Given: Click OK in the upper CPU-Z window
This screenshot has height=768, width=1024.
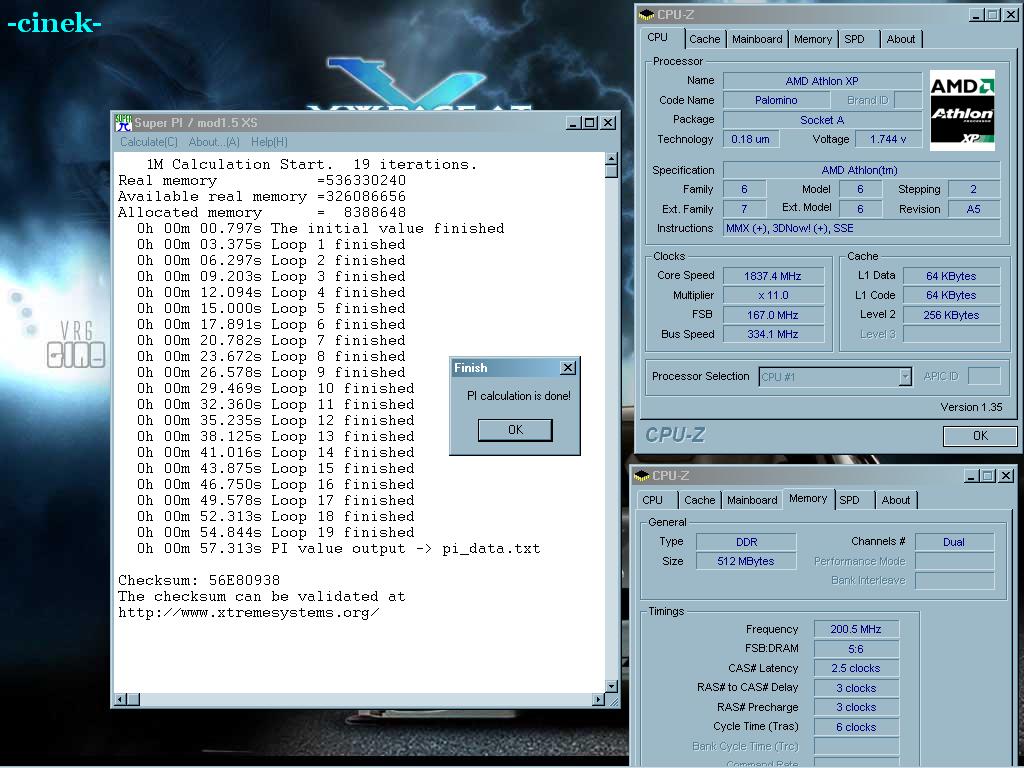Looking at the screenshot, I should pos(980,436).
